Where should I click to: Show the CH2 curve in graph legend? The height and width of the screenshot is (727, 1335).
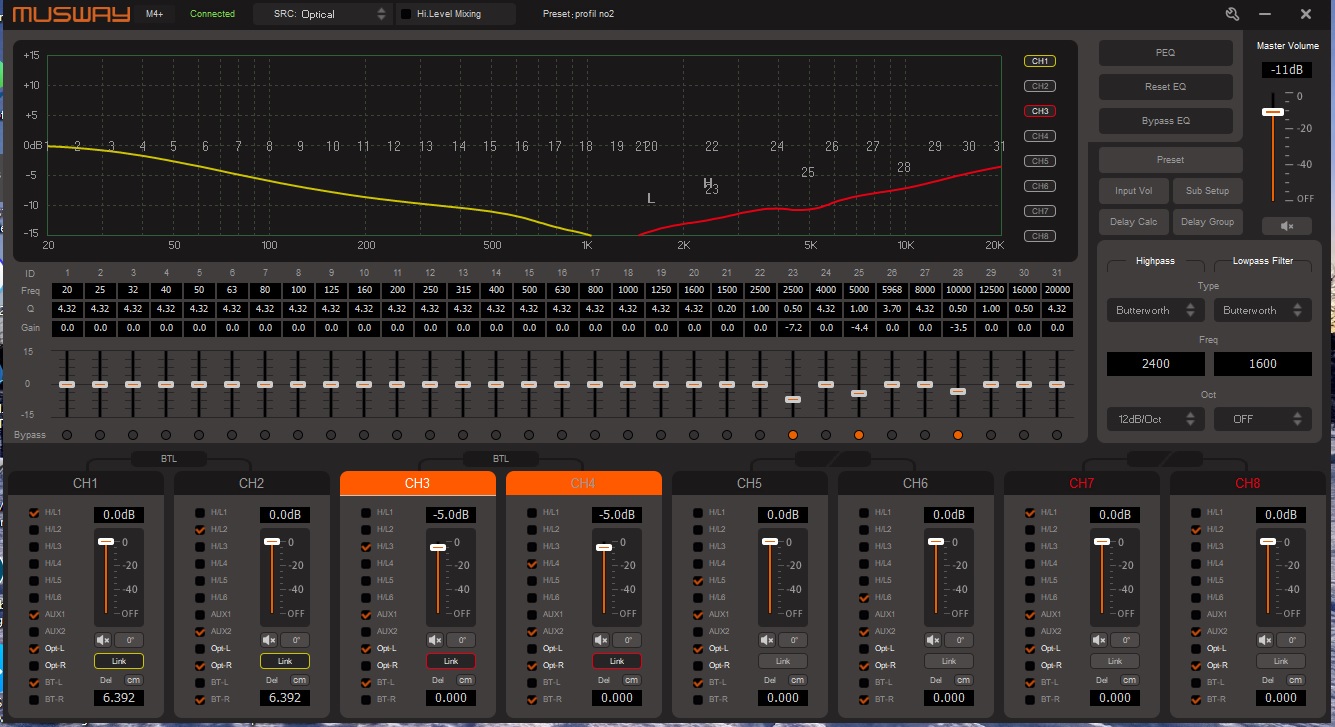click(1040, 86)
